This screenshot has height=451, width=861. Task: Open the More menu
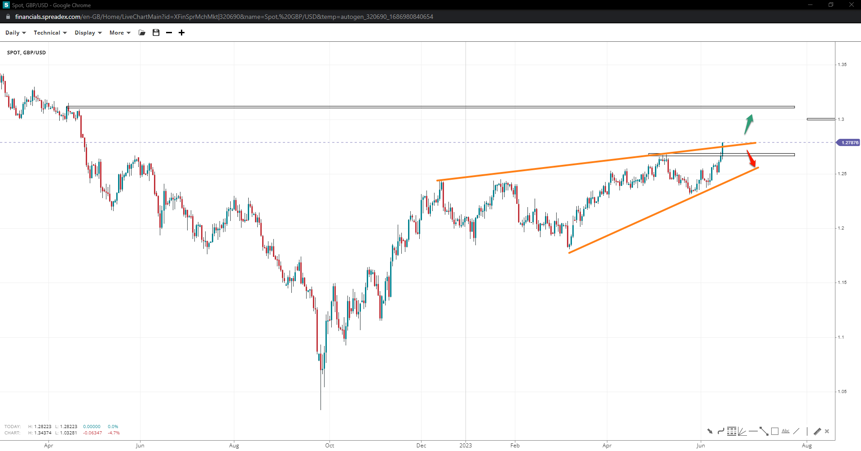(119, 33)
